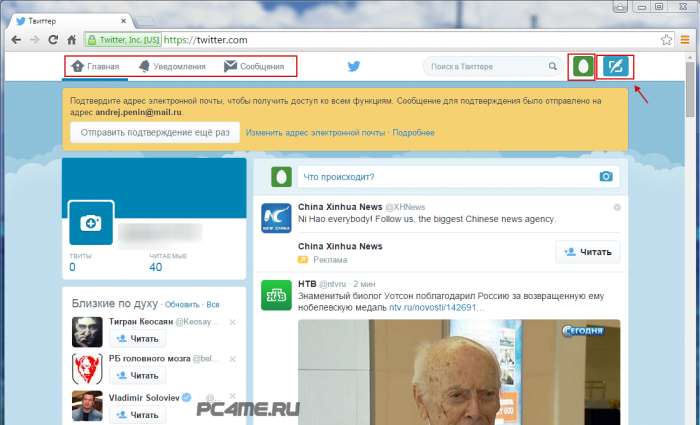Upload profile photo via camera placeholder
Image resolution: width=700 pixels, height=425 pixels.
pos(91,223)
